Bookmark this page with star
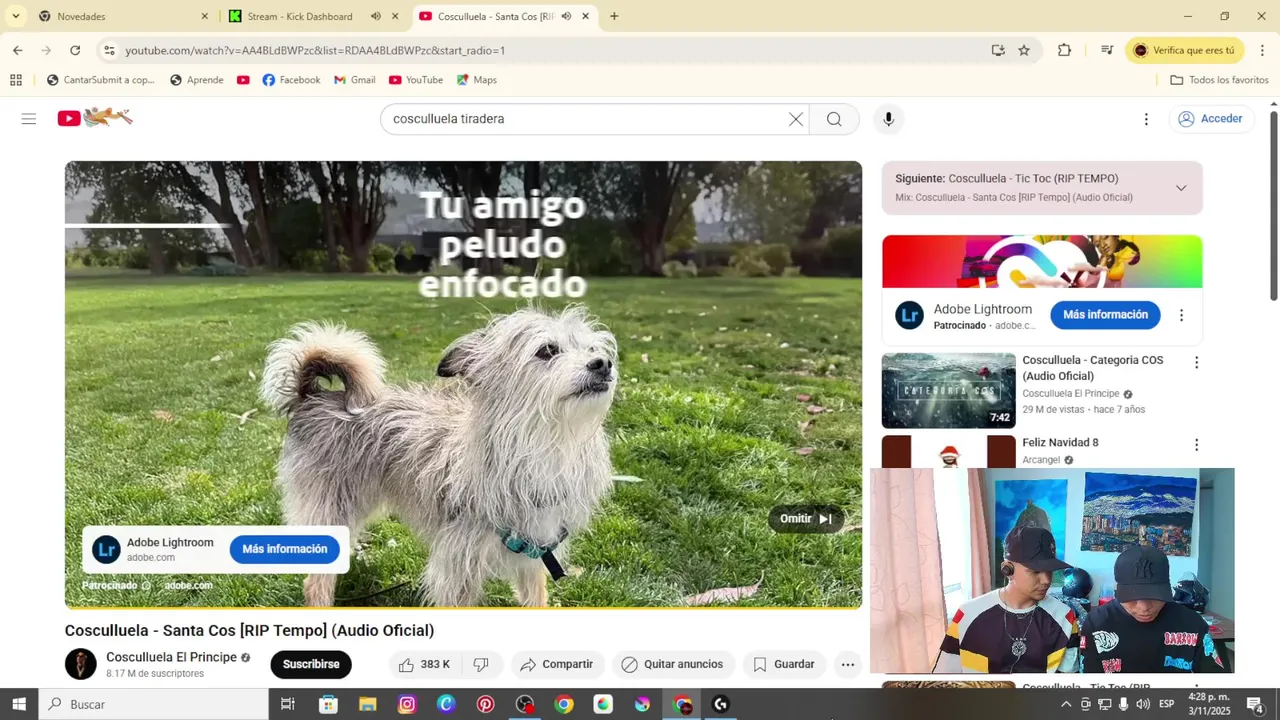This screenshot has width=1280, height=720. tap(1024, 50)
